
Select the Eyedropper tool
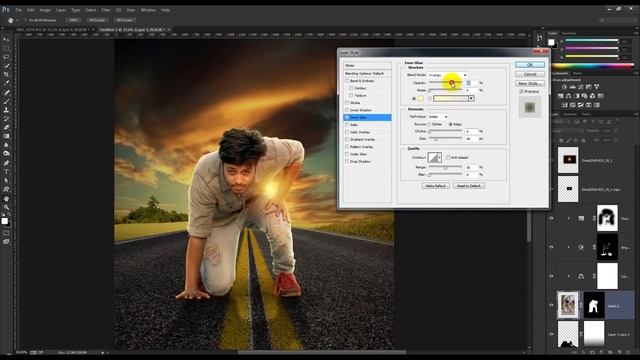(x=6, y=83)
